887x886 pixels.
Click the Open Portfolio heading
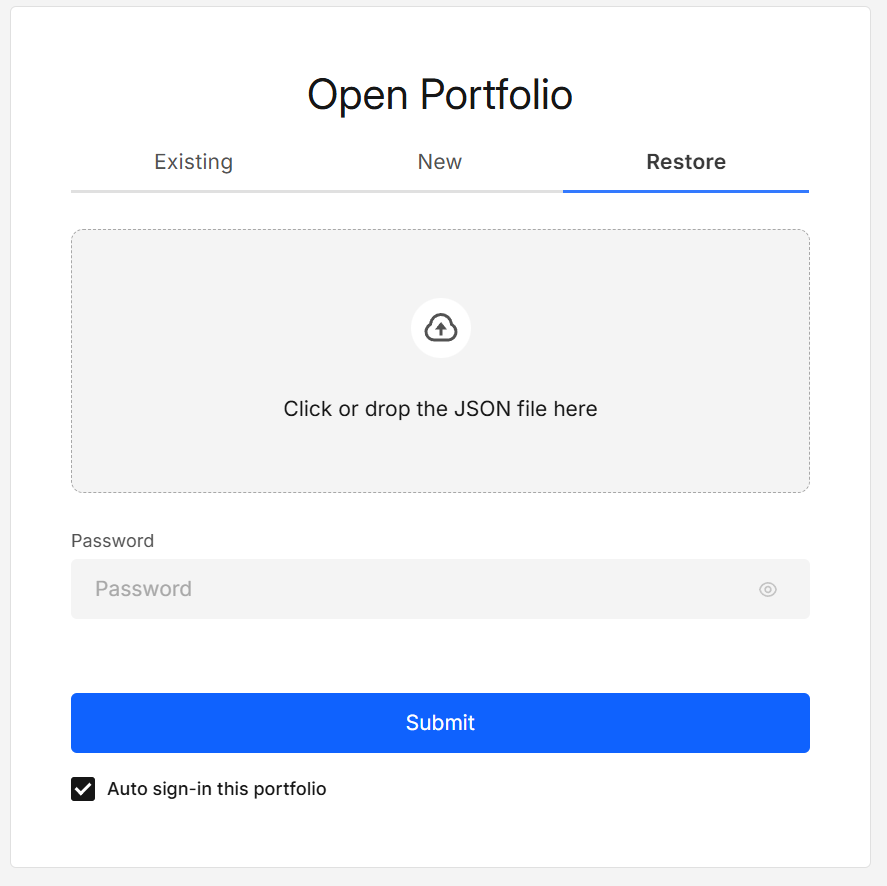[440, 94]
